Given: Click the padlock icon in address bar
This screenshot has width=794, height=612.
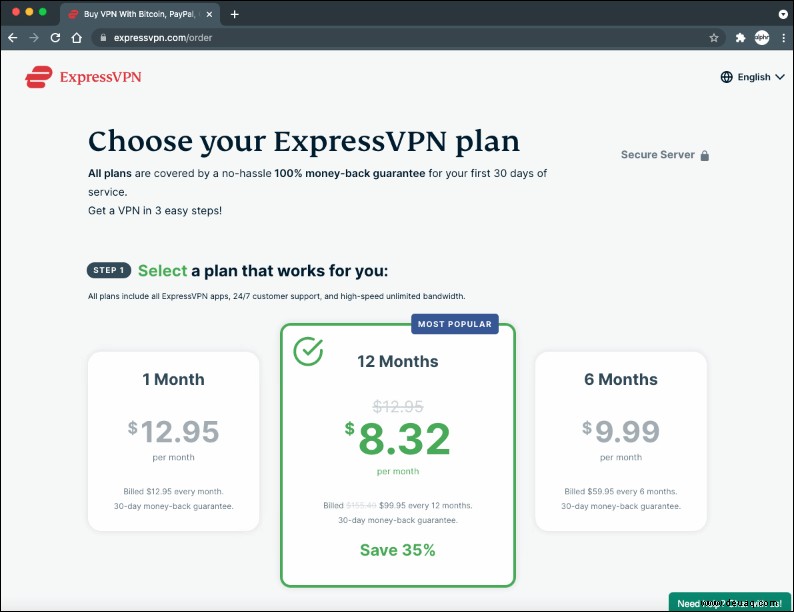Looking at the screenshot, I should [x=103, y=38].
